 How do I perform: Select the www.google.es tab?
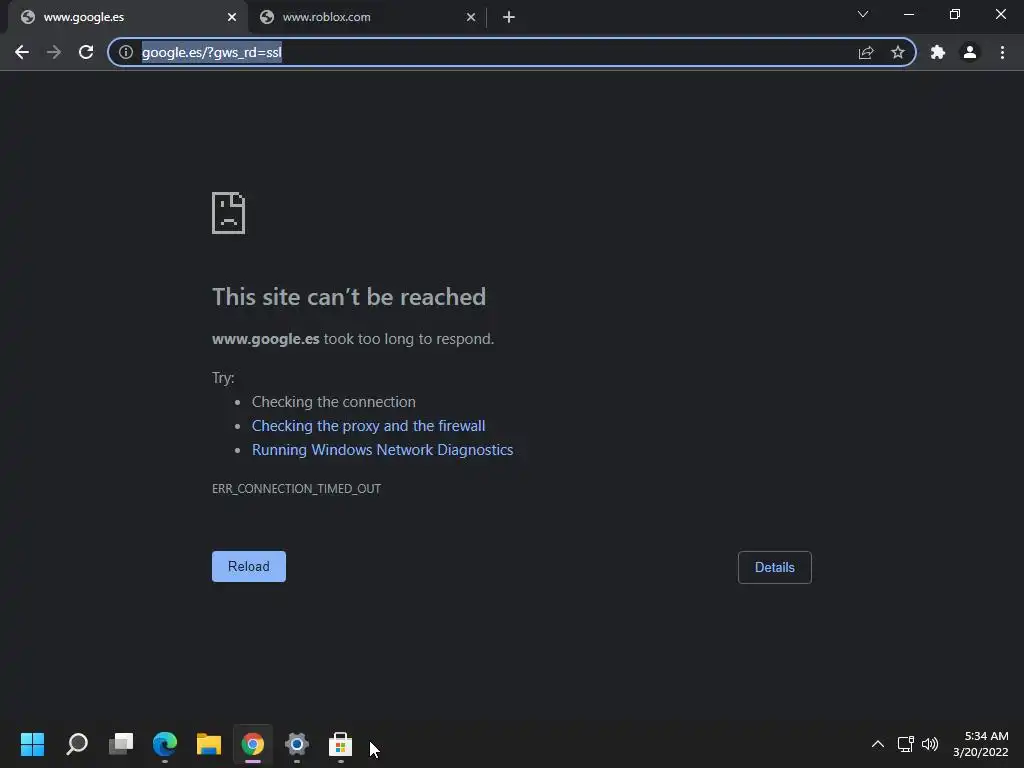click(127, 17)
